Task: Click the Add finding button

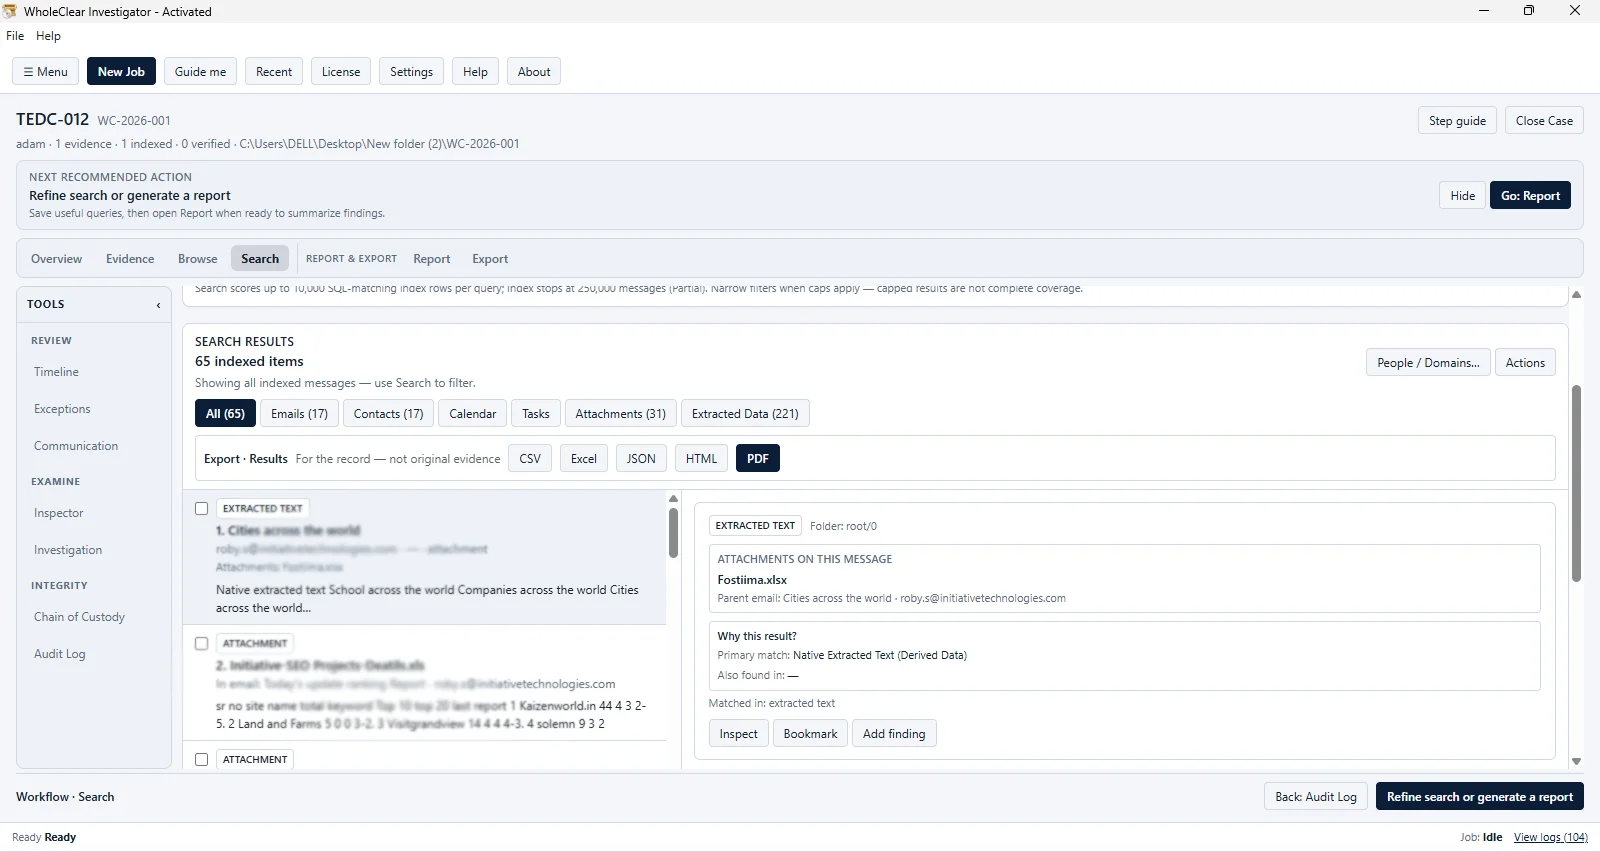Action: tap(894, 734)
